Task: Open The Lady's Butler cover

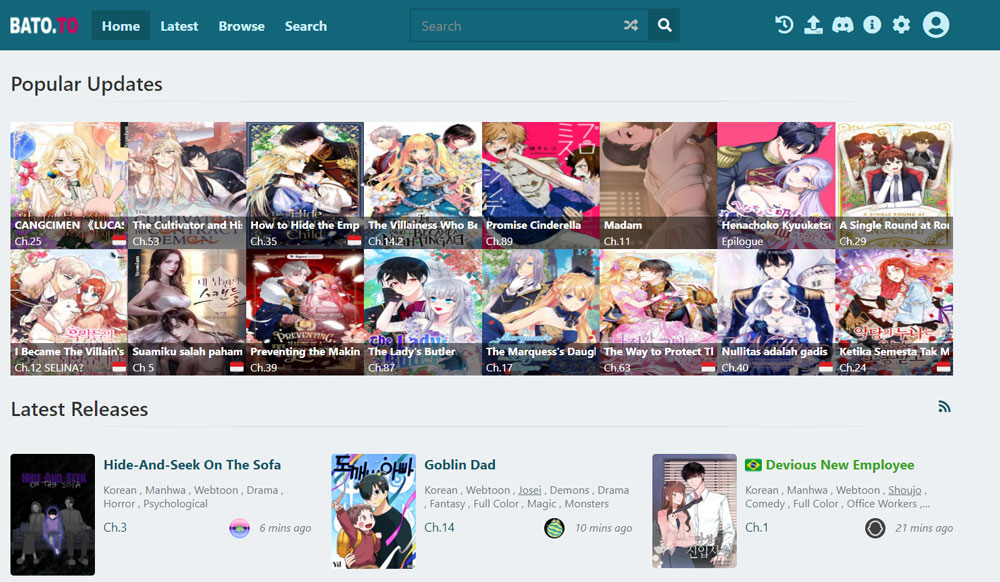Action: click(423, 312)
